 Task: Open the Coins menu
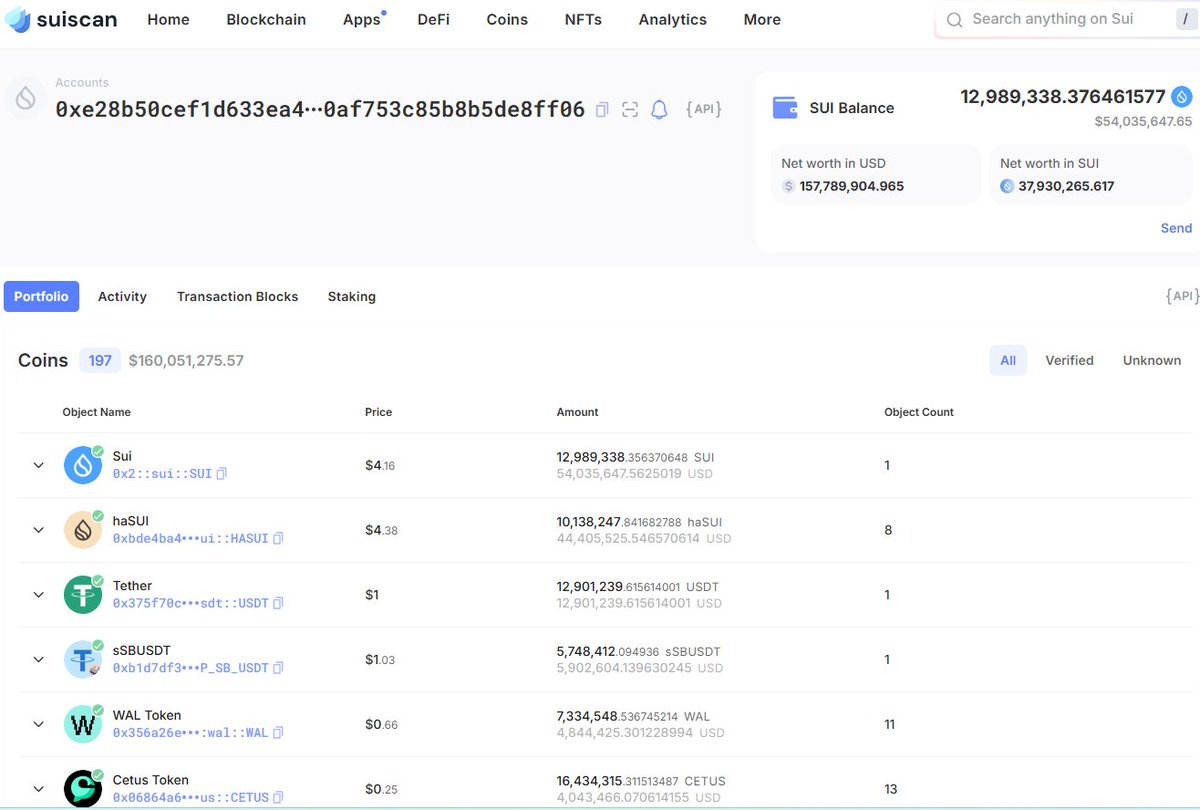click(x=507, y=19)
